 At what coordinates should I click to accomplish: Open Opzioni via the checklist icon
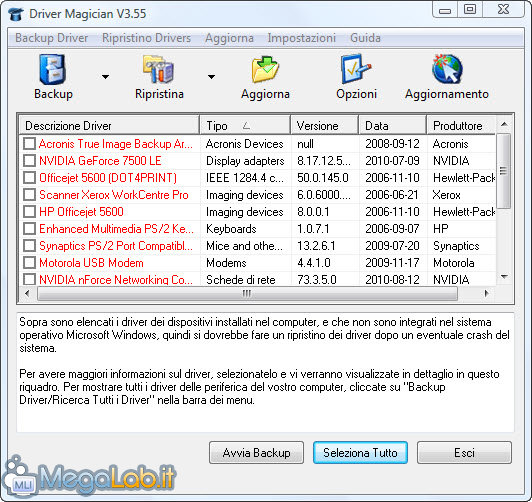356,69
